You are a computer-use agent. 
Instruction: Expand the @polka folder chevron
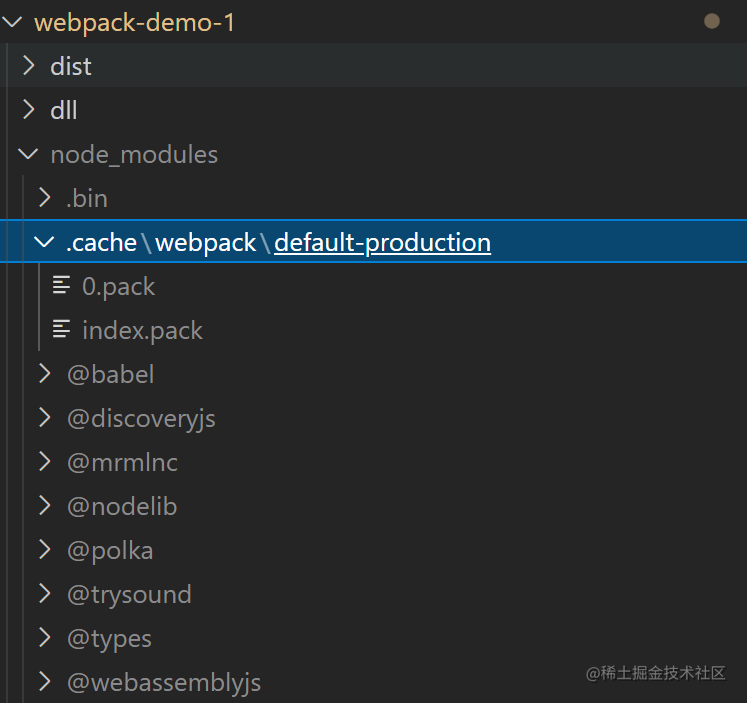coord(45,550)
